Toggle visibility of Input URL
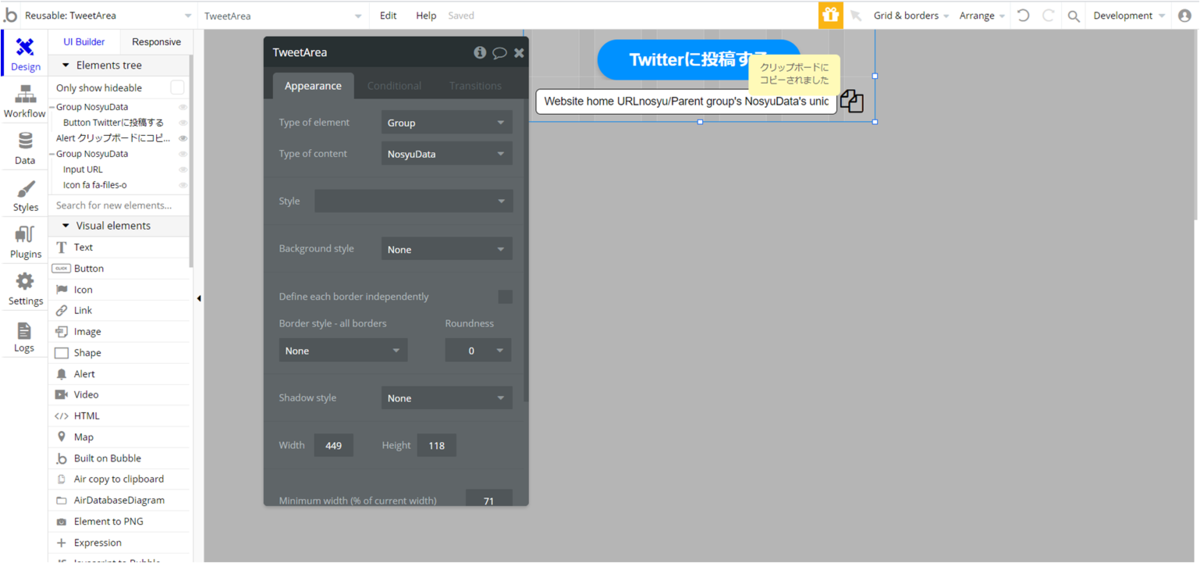 [x=183, y=170]
